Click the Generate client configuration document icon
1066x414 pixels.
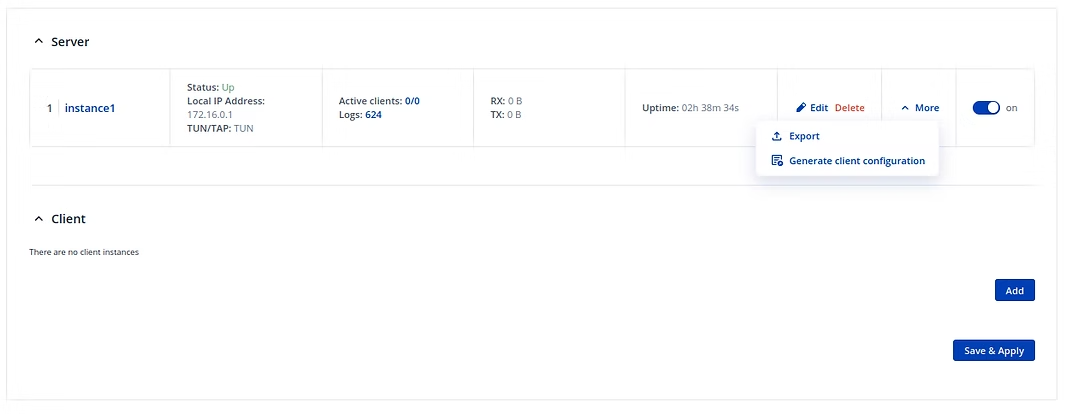coord(777,161)
